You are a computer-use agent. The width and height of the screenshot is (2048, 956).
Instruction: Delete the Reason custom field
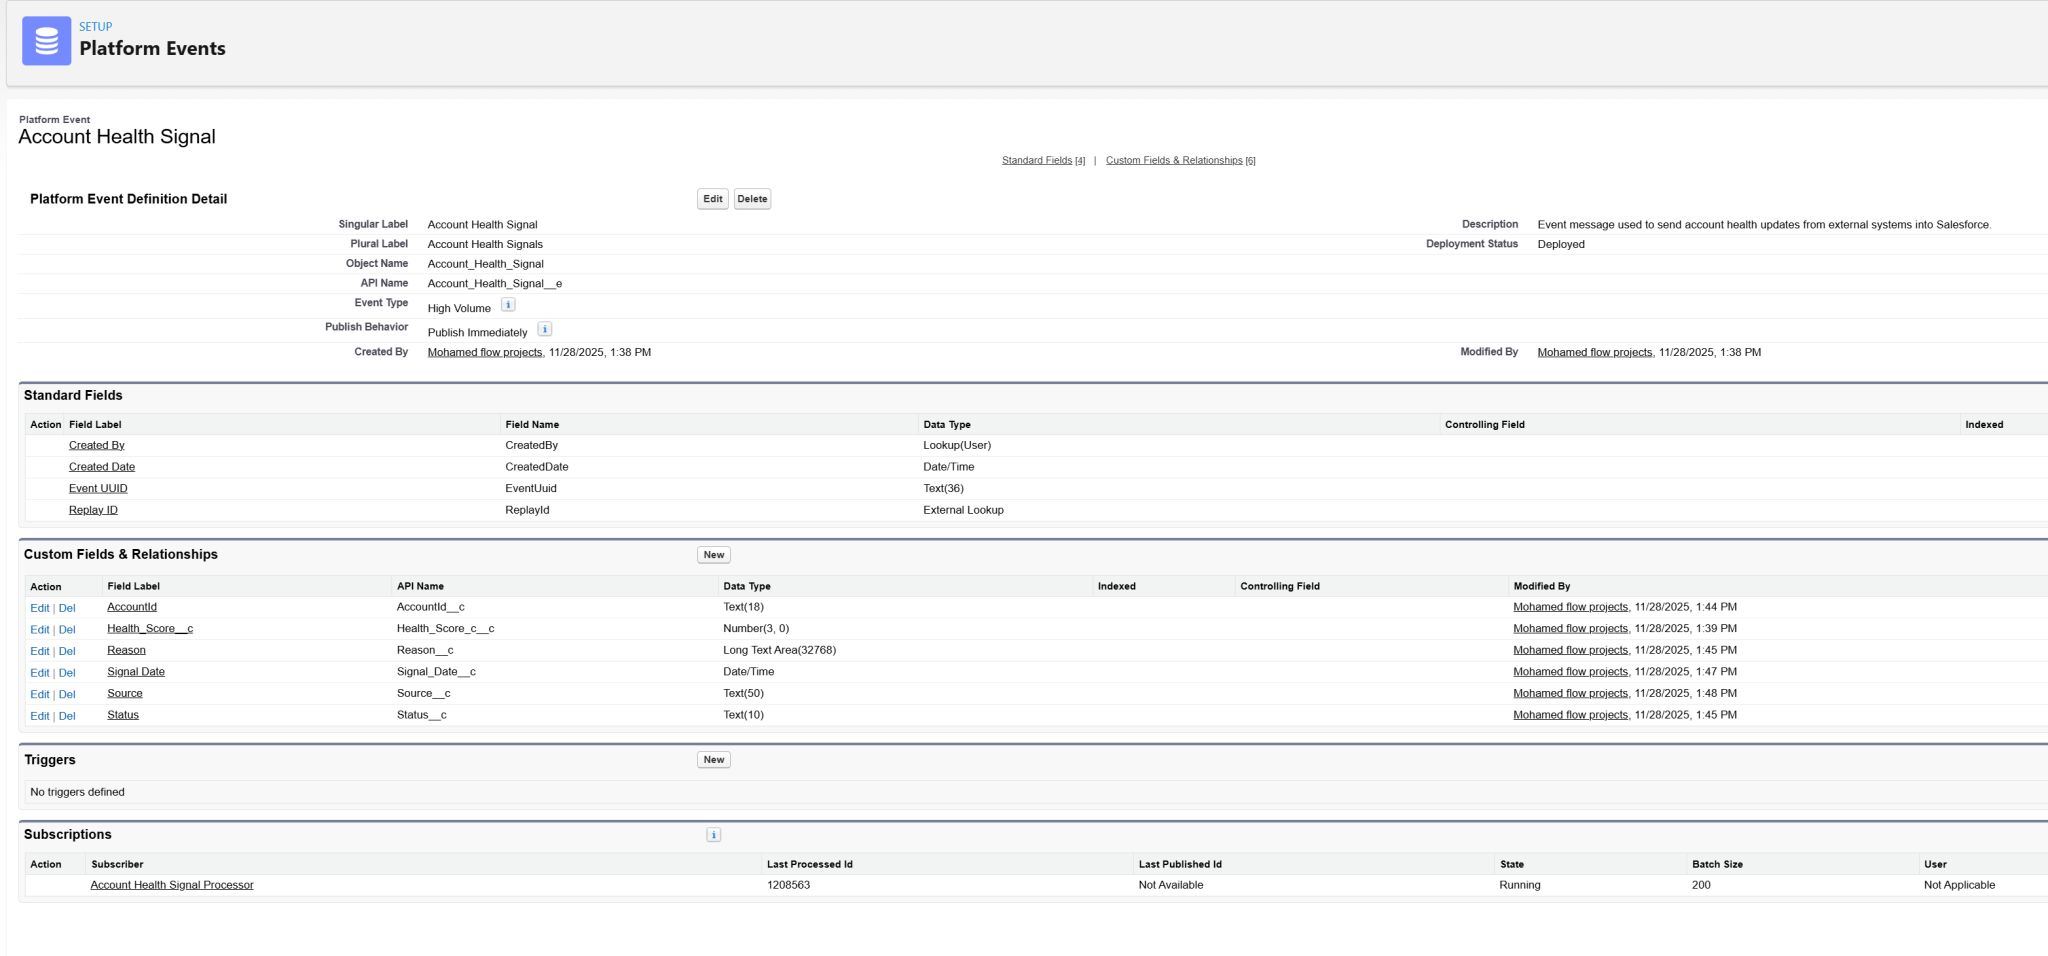(x=67, y=651)
